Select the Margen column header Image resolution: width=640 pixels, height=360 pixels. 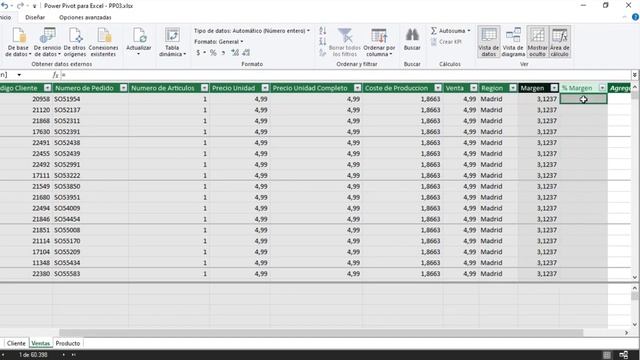click(x=532, y=88)
